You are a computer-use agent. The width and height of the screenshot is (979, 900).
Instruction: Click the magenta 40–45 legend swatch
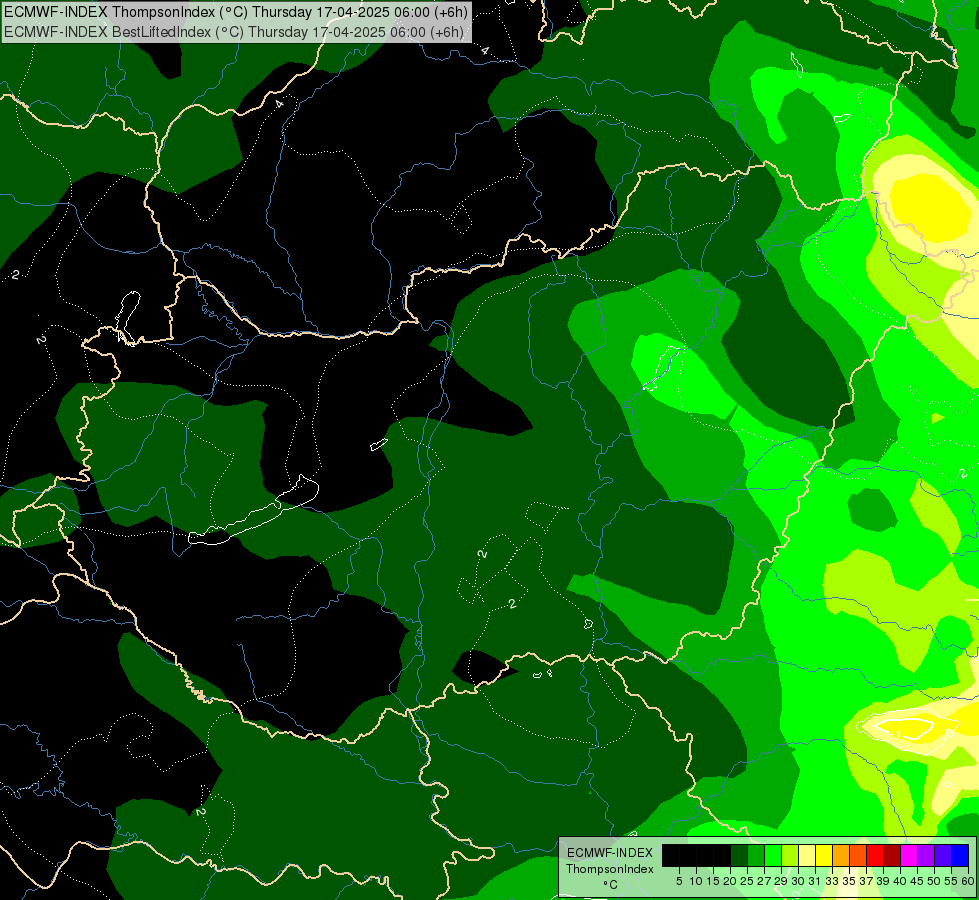(x=908, y=855)
